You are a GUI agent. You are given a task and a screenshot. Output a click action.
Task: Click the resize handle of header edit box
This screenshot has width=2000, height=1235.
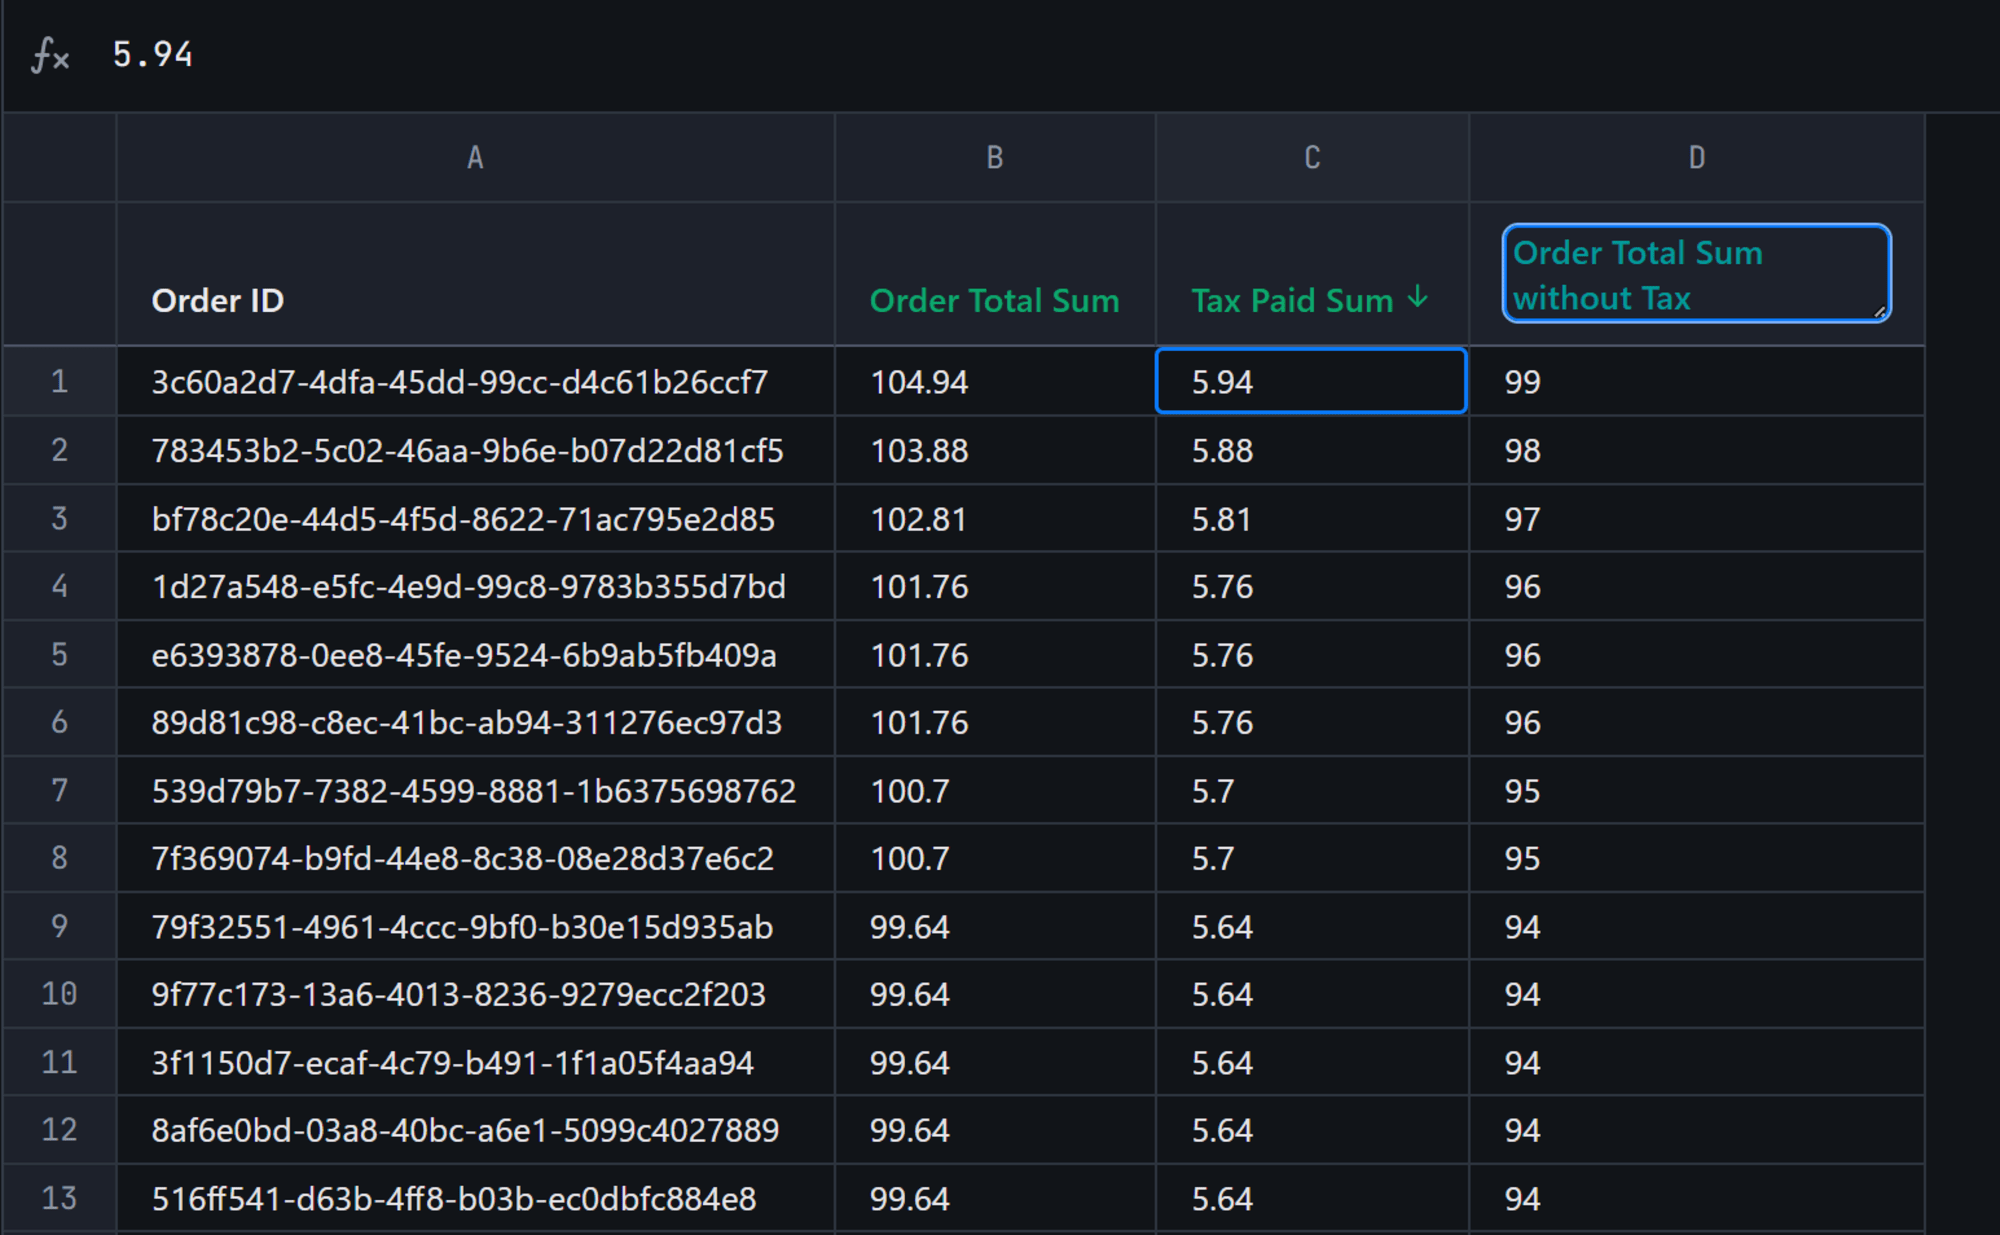click(1880, 311)
